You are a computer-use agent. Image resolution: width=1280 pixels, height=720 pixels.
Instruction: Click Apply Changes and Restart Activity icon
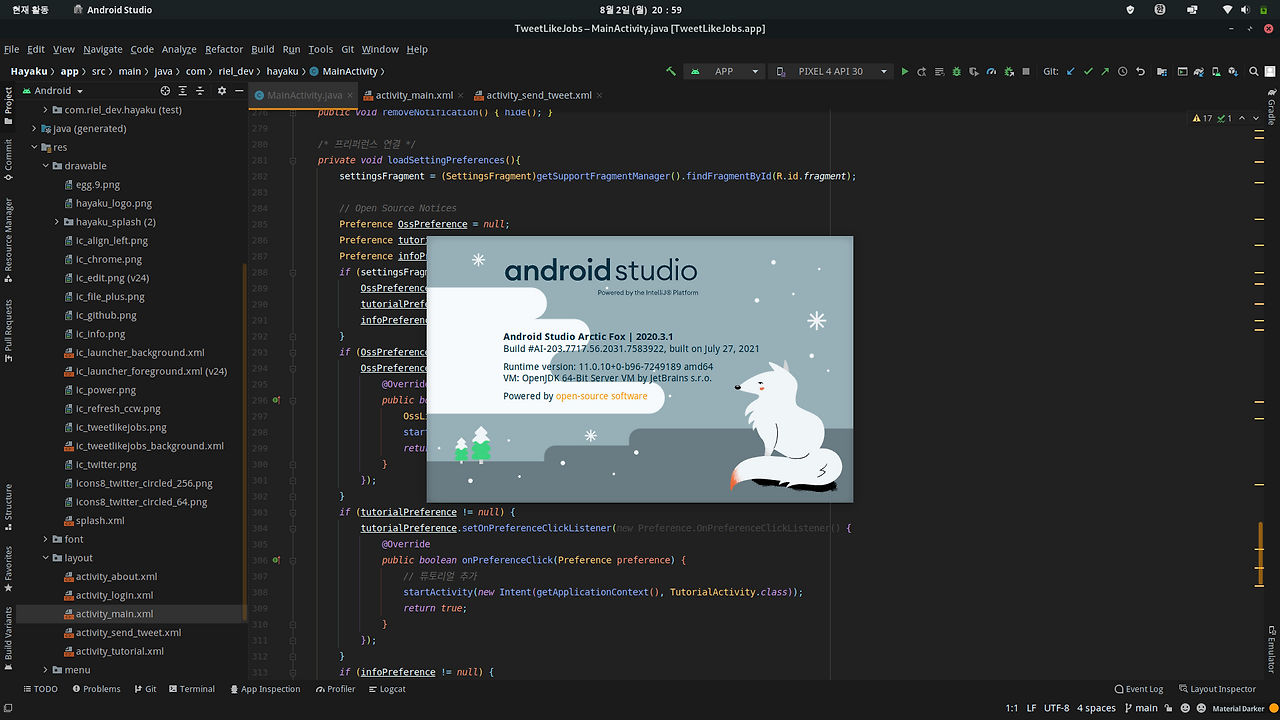click(921, 71)
